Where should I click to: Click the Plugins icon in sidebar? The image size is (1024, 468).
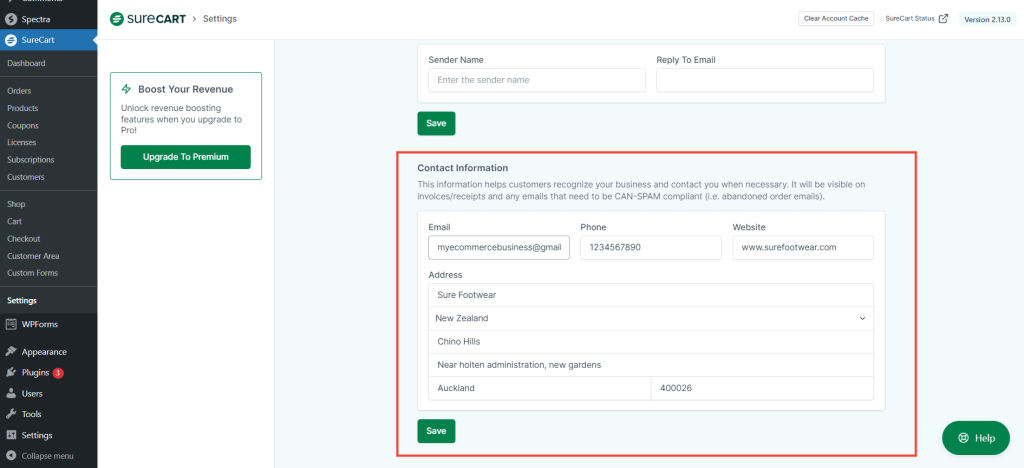pos(10,373)
